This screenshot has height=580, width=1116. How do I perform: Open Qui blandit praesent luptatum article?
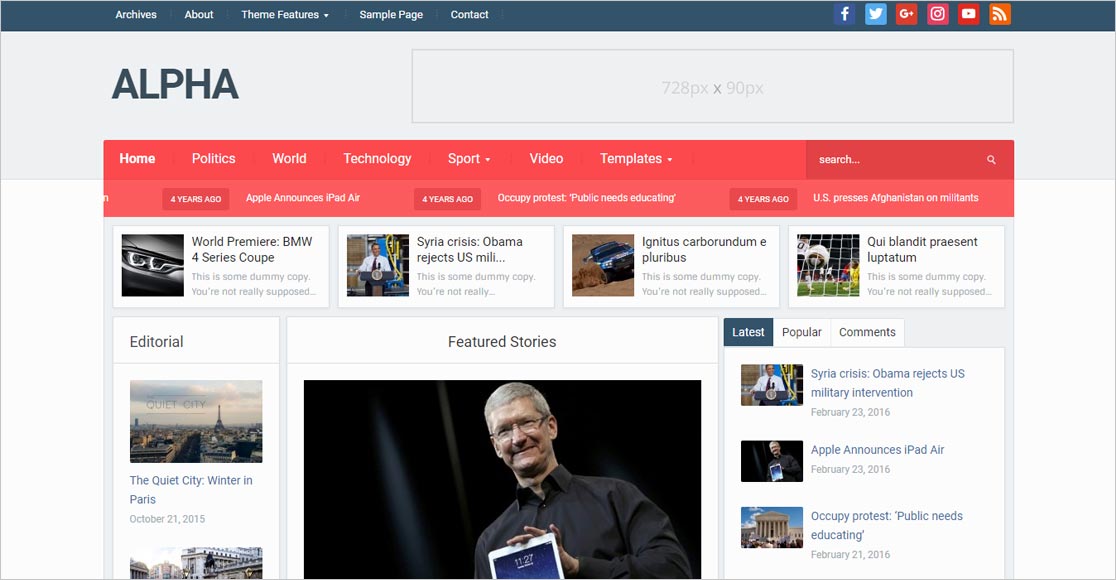click(x=922, y=249)
